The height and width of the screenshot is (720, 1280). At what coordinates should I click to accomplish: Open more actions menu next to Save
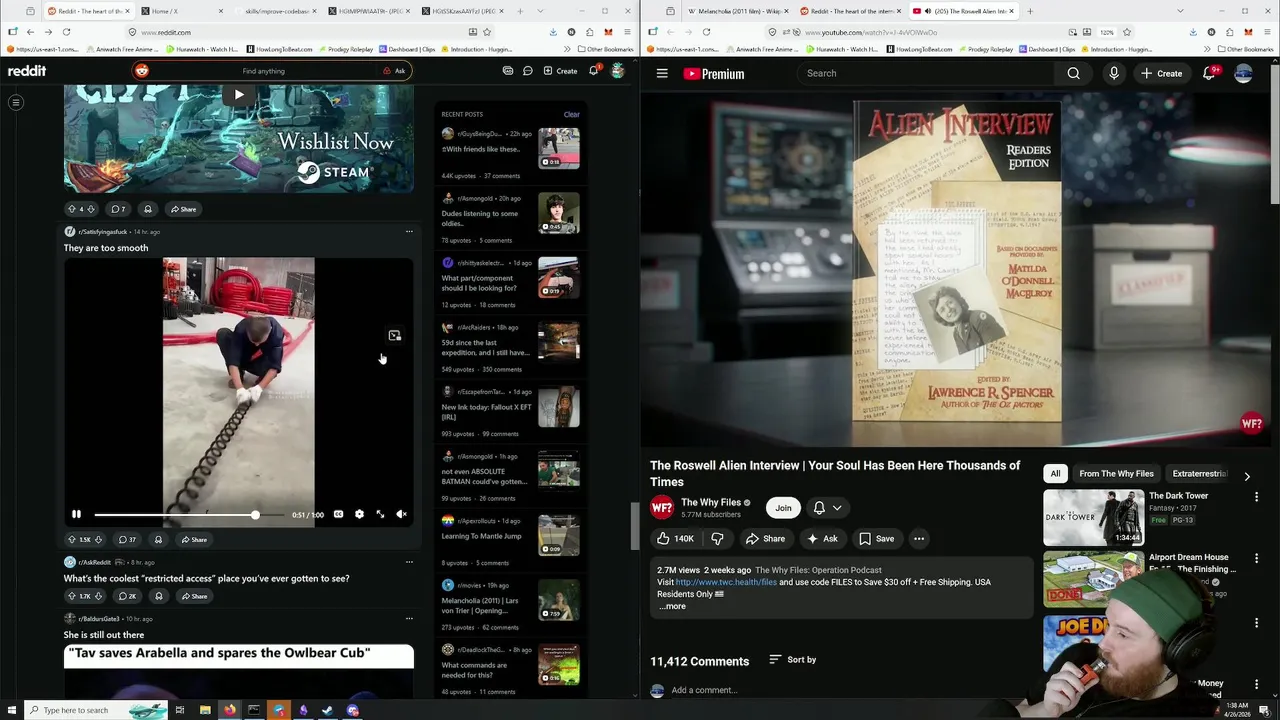click(x=919, y=539)
